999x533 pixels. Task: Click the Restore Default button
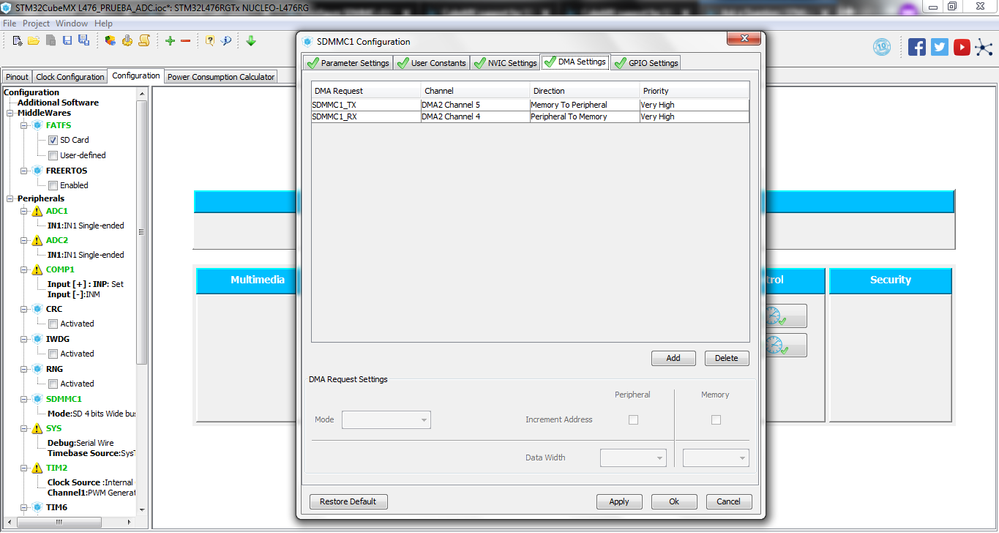(x=349, y=502)
